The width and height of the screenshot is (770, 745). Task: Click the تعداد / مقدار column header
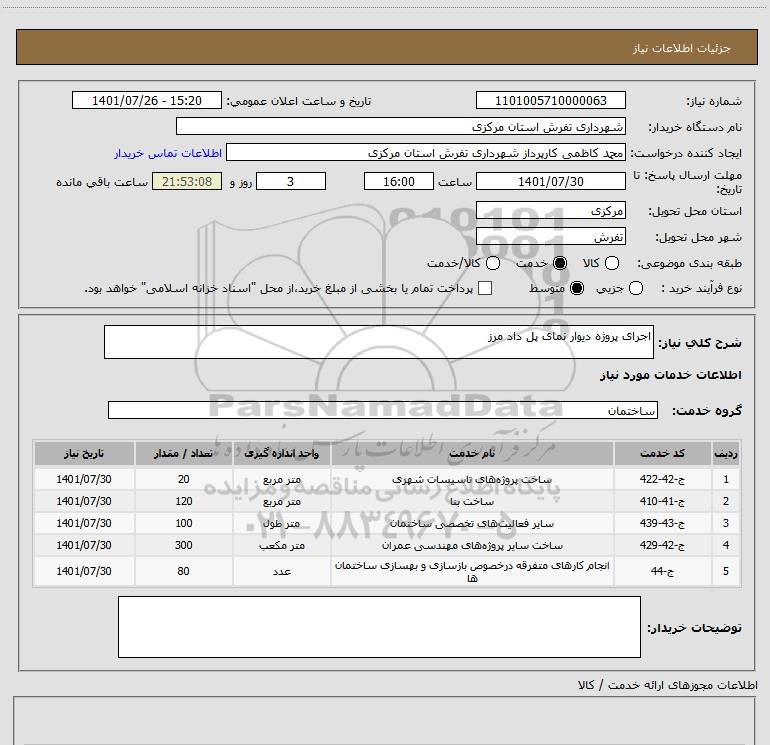pos(183,453)
